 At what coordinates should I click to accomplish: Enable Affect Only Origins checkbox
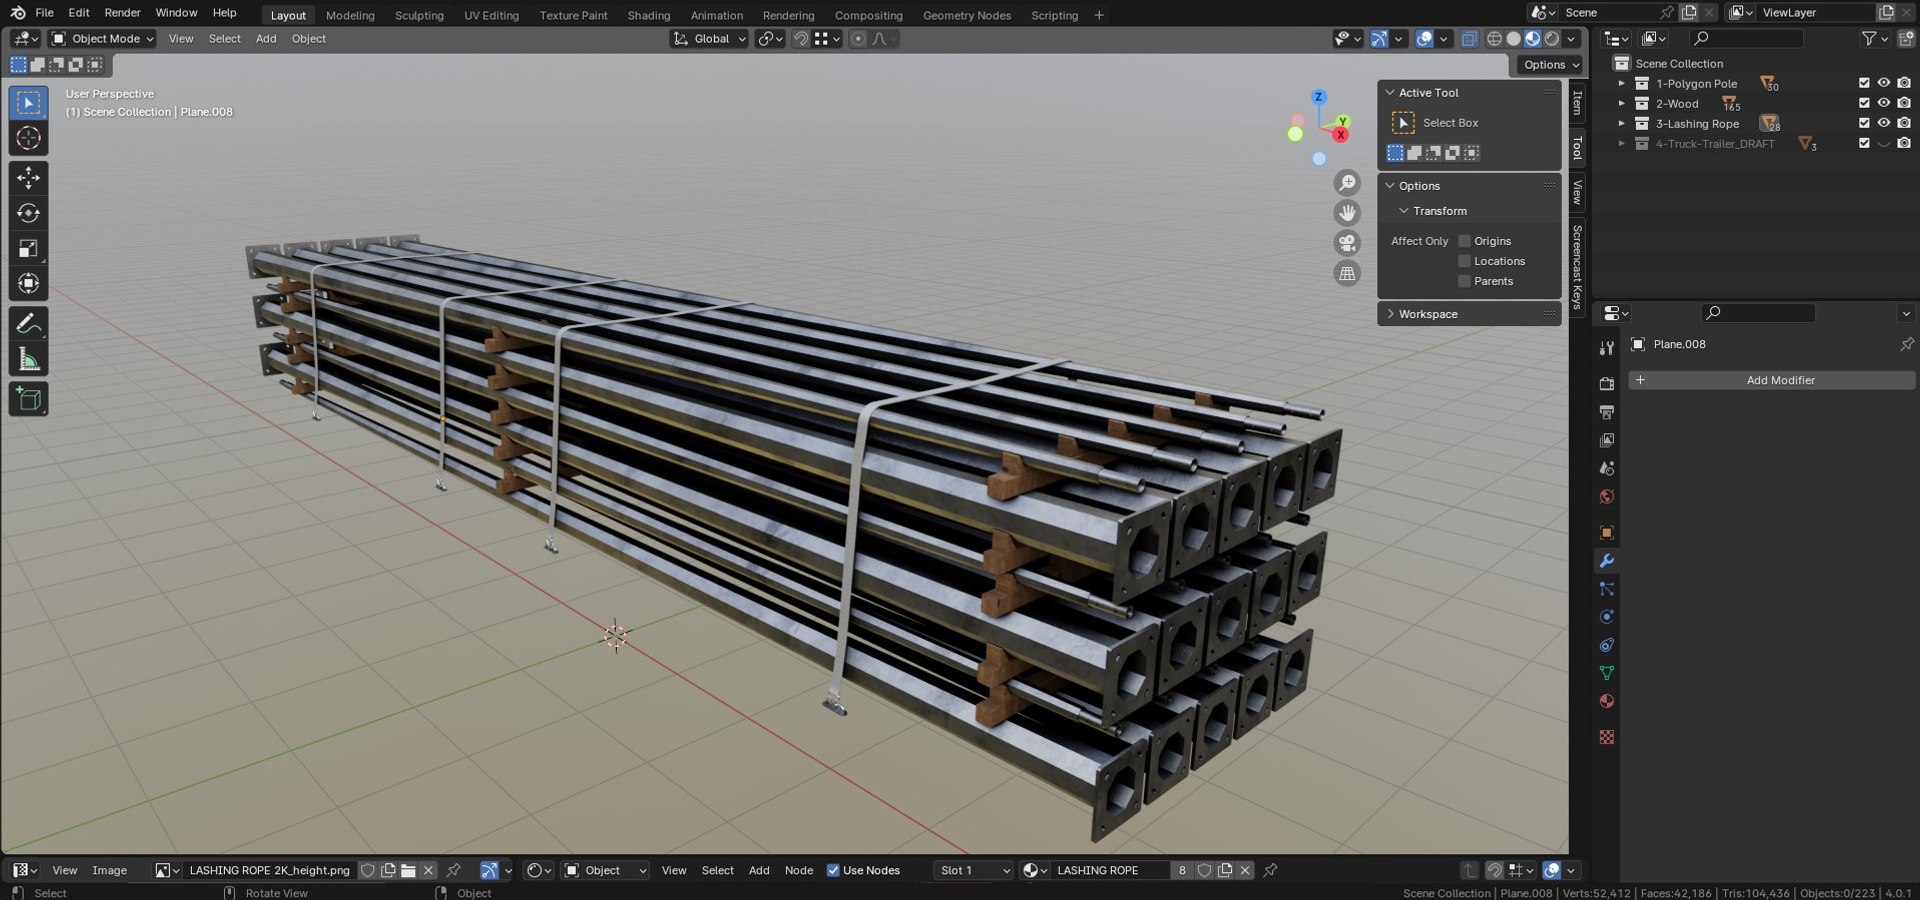1464,241
